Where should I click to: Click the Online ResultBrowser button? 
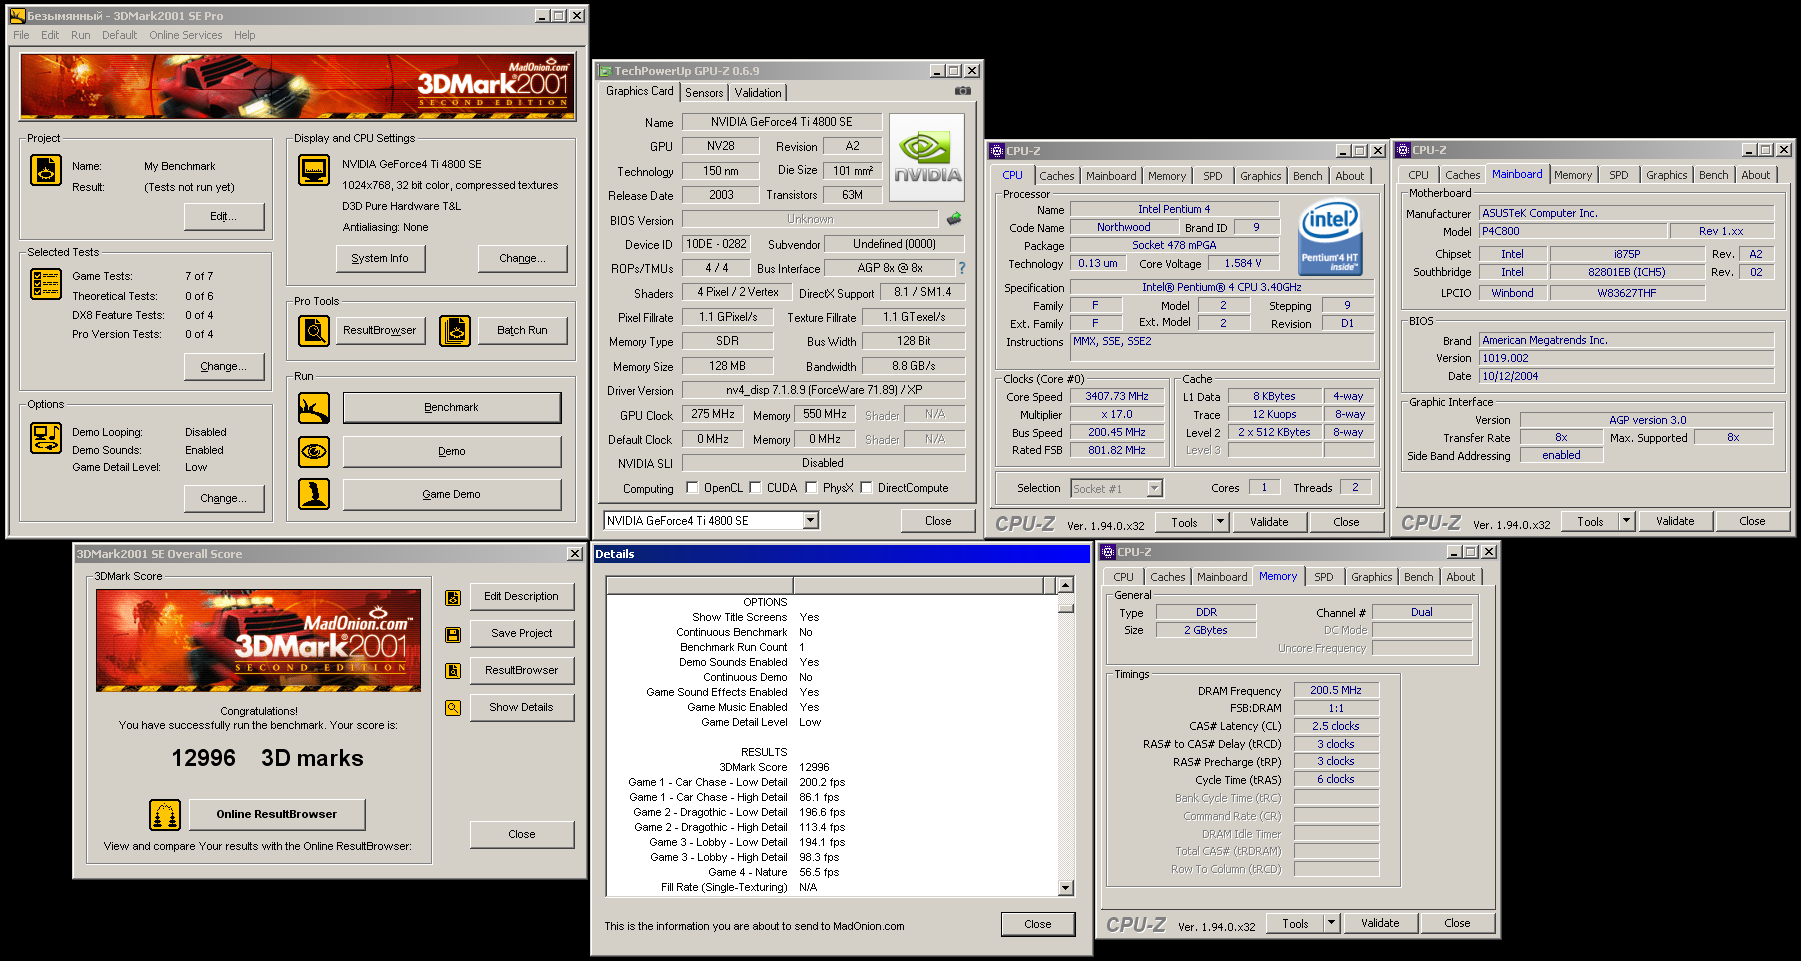click(277, 815)
